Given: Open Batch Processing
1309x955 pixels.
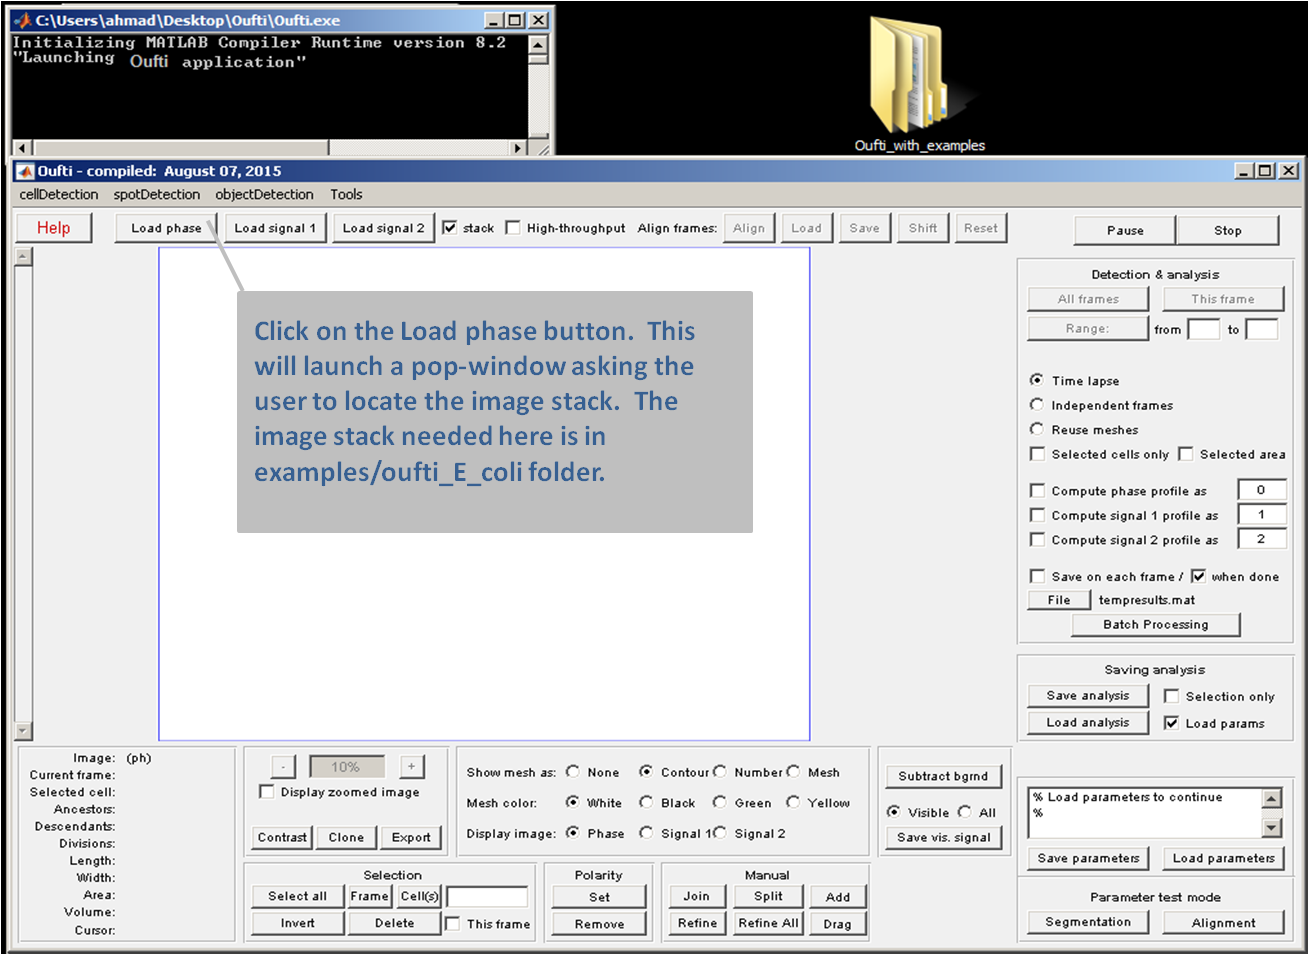Looking at the screenshot, I should coord(1156,625).
